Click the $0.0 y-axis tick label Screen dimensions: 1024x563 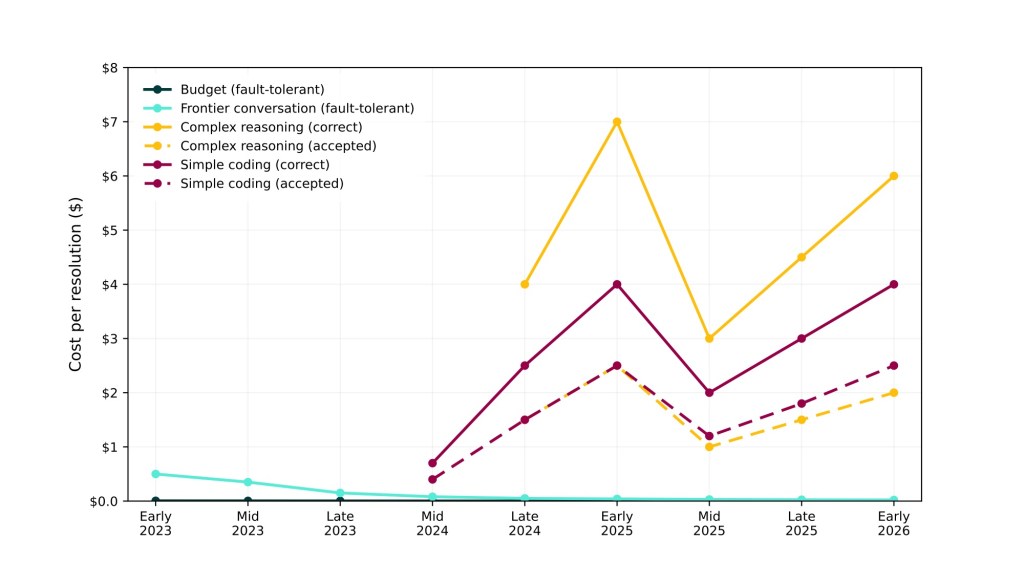tap(104, 502)
